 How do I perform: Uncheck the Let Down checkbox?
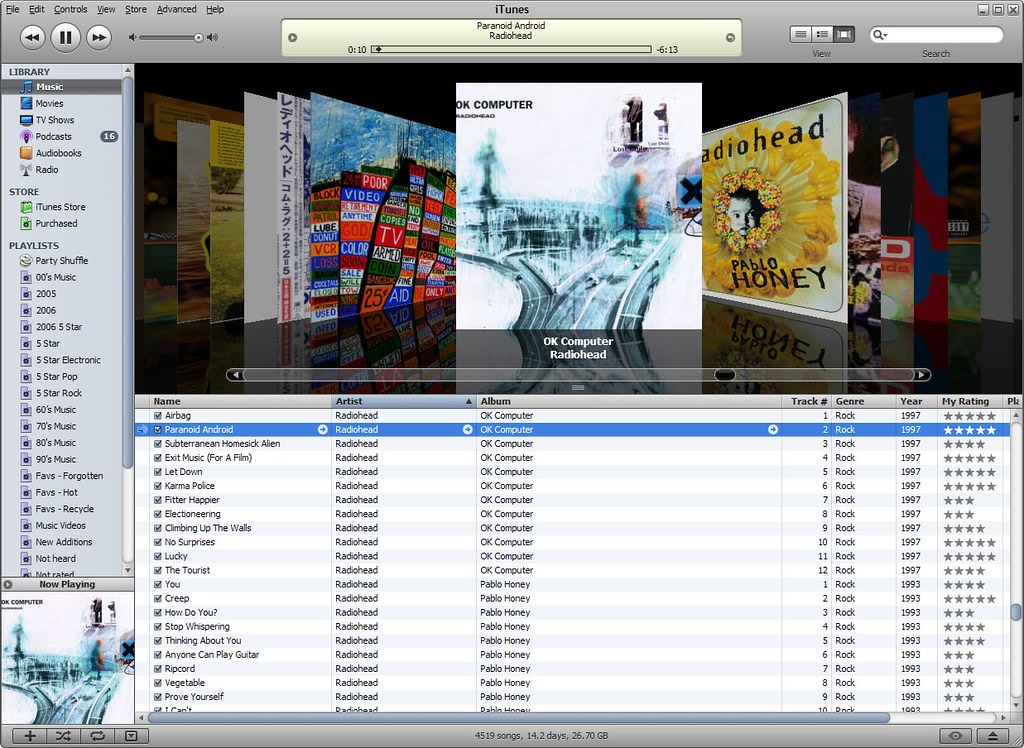click(157, 472)
